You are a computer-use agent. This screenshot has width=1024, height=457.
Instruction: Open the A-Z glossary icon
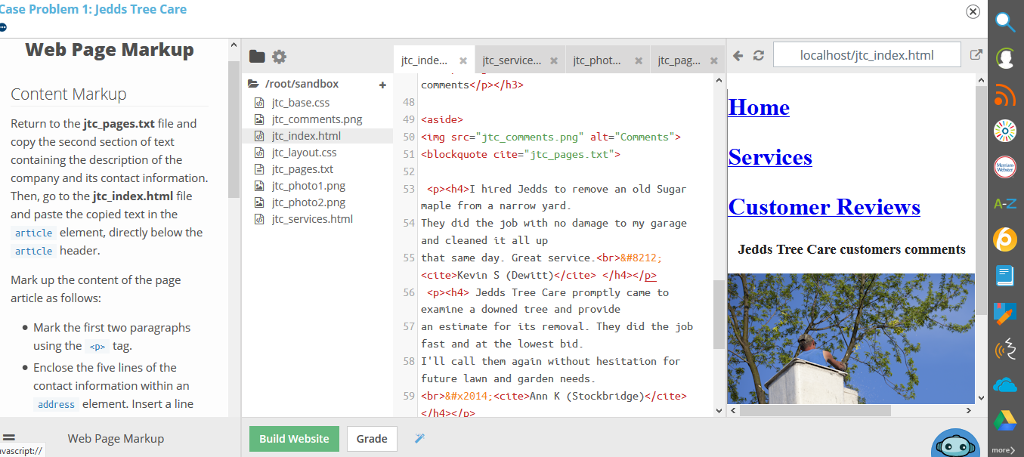point(1005,204)
